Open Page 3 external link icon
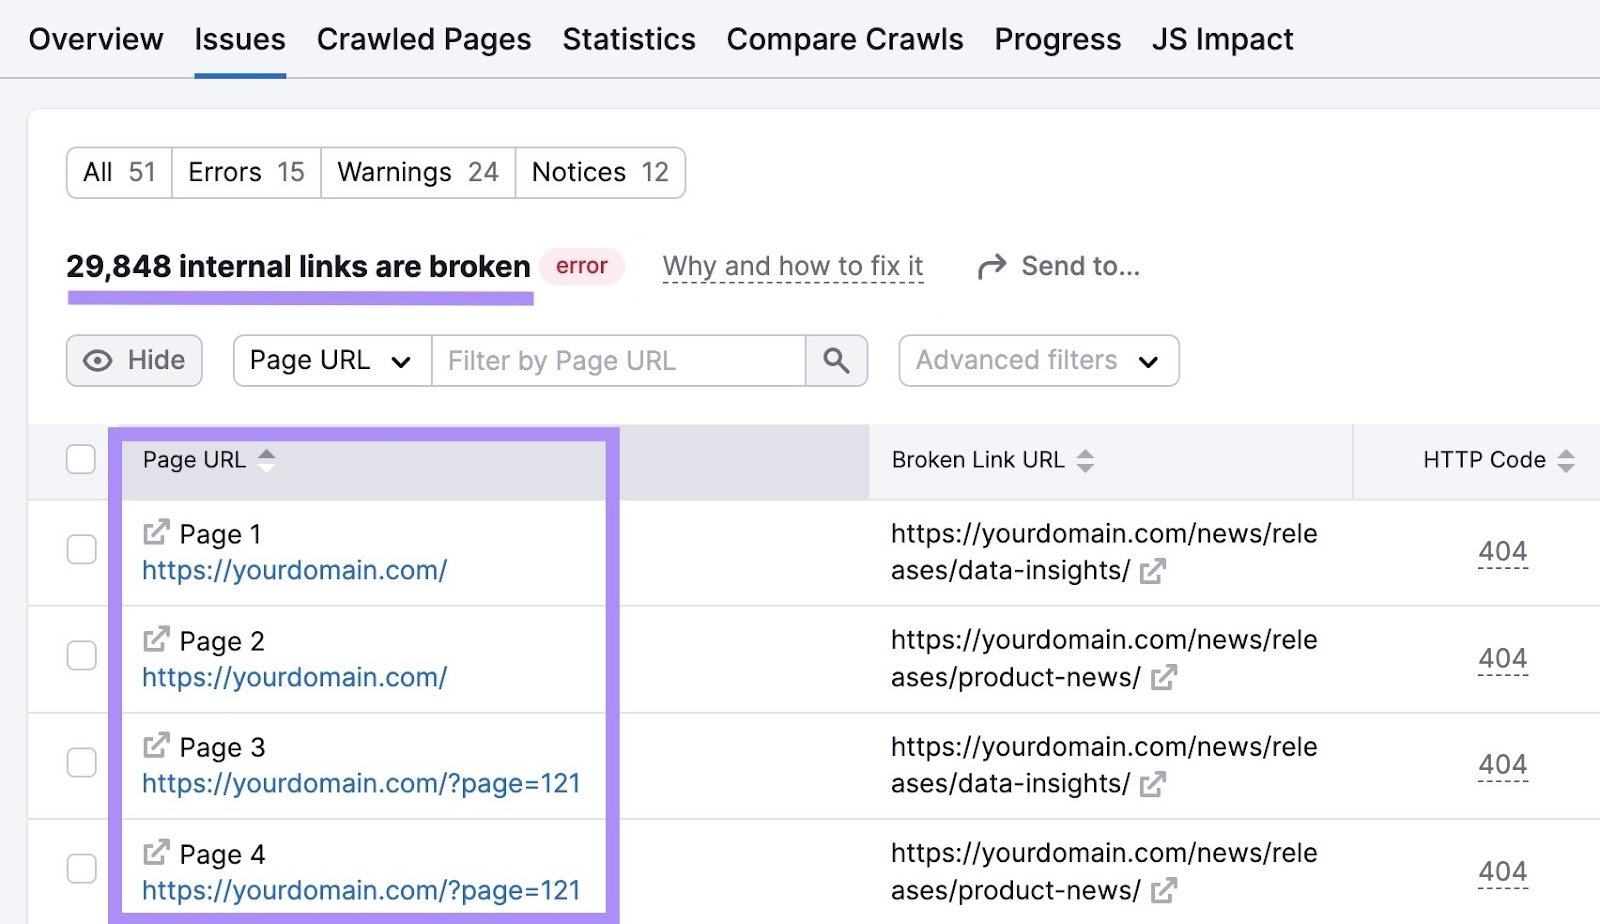 pyautogui.click(x=156, y=746)
